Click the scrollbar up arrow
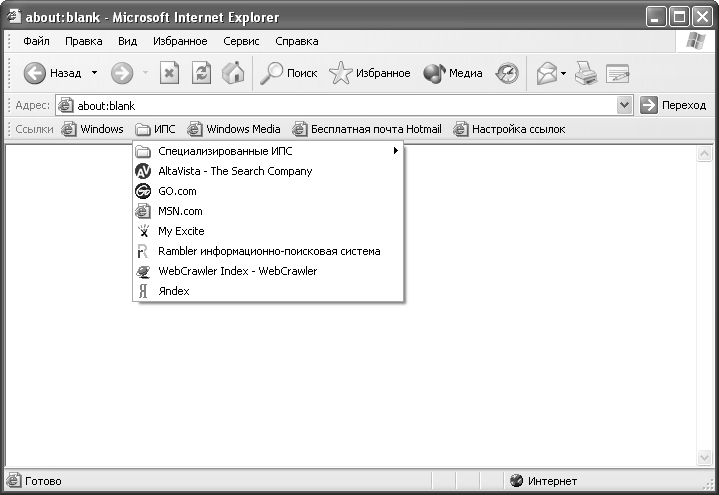719x495 pixels. tap(704, 154)
